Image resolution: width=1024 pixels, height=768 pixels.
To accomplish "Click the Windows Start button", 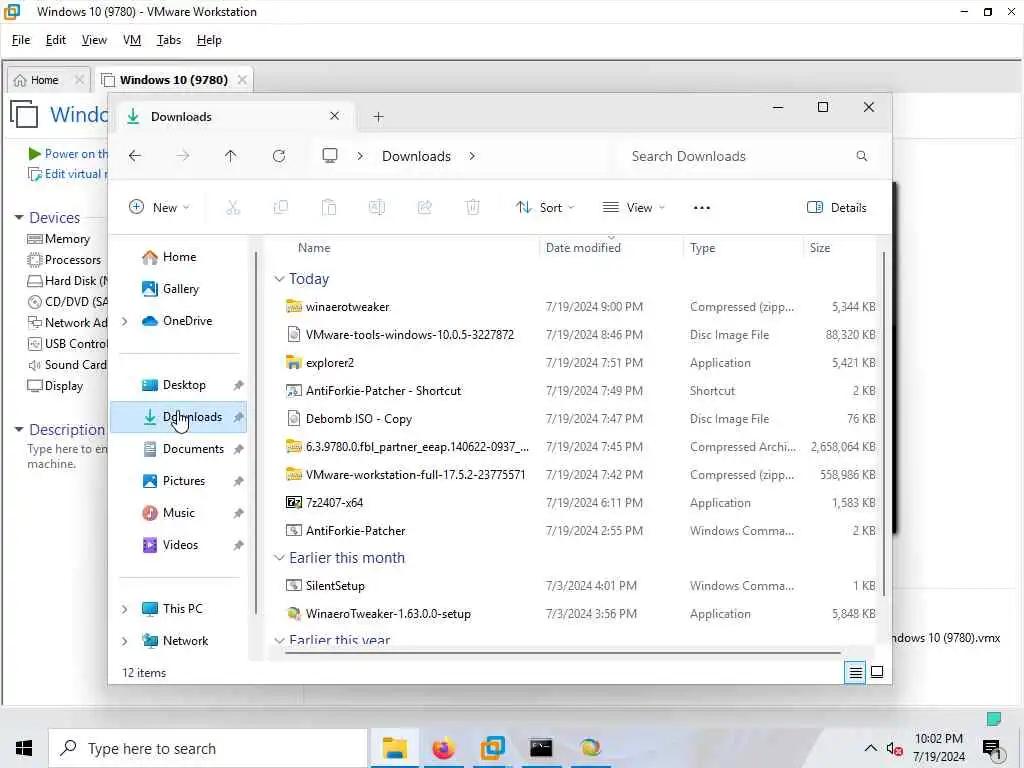I will [x=24, y=748].
